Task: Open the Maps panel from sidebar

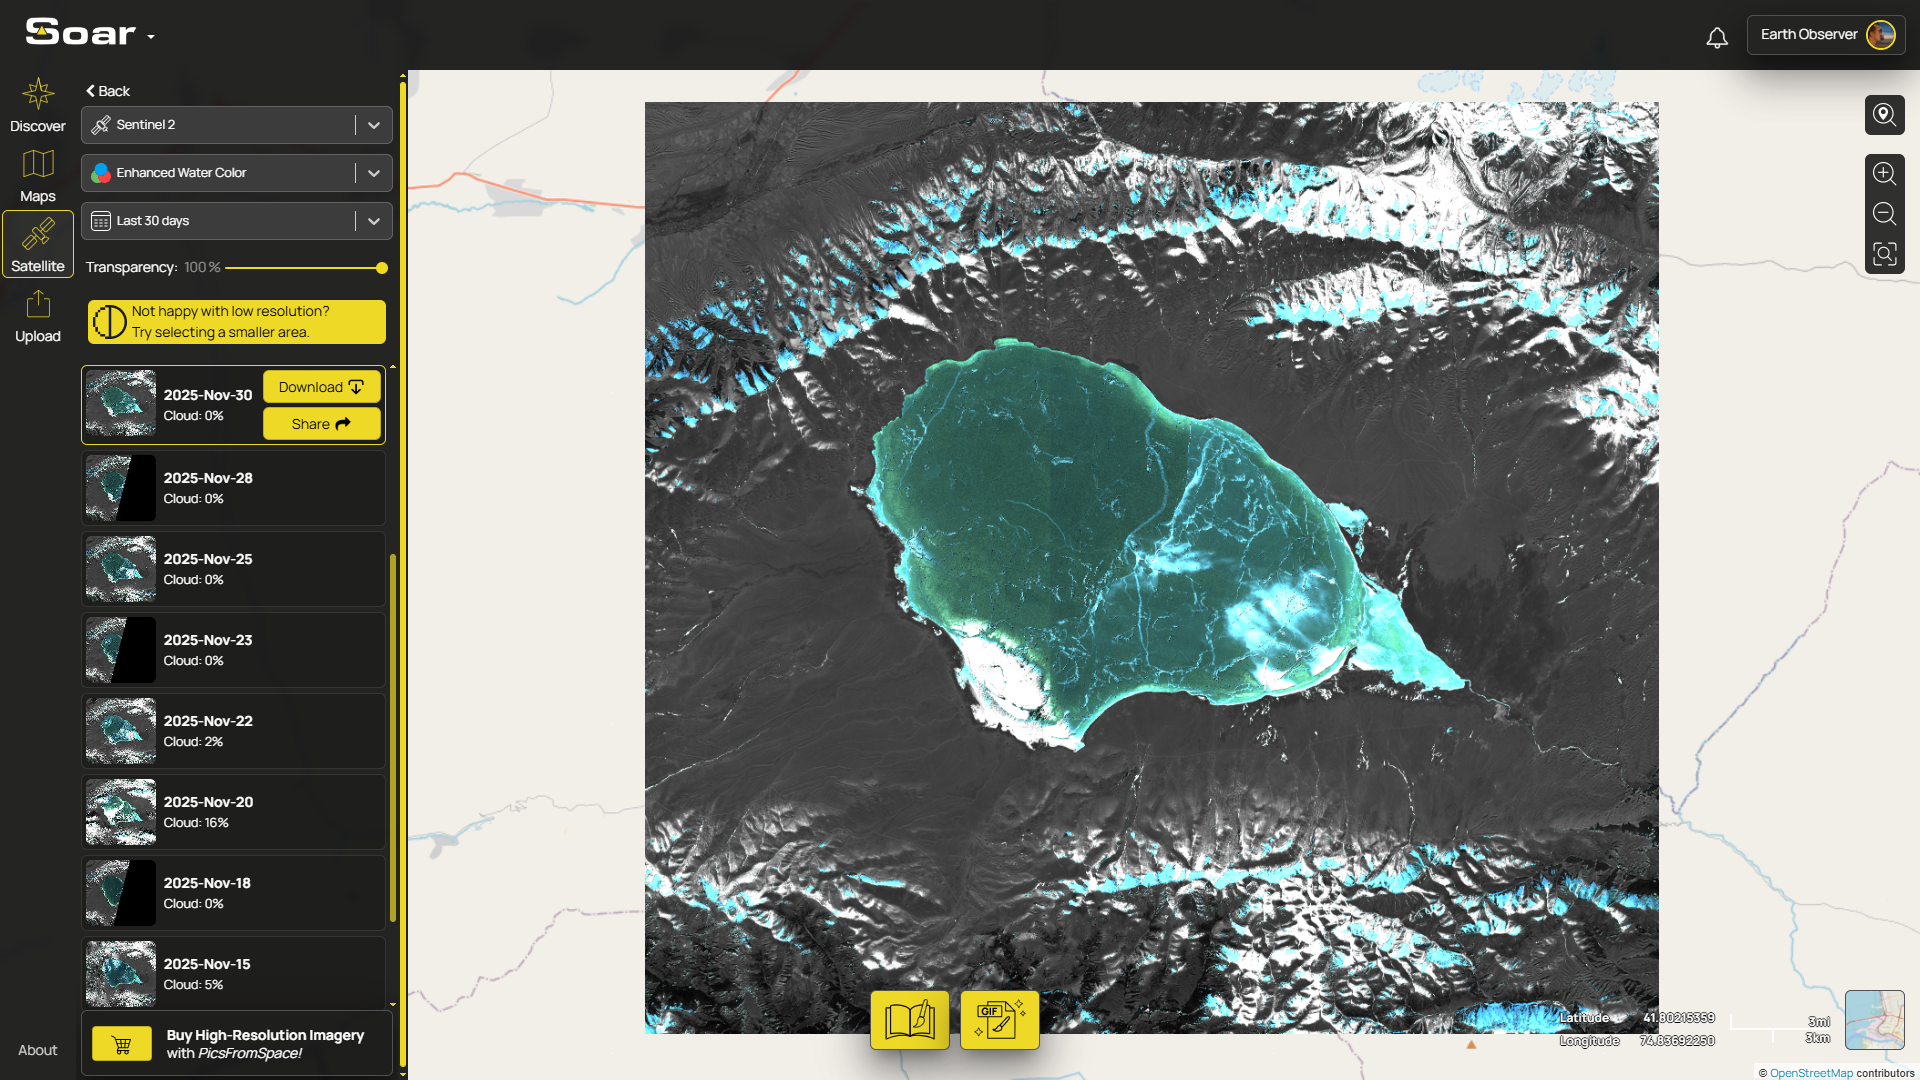Action: (x=38, y=175)
